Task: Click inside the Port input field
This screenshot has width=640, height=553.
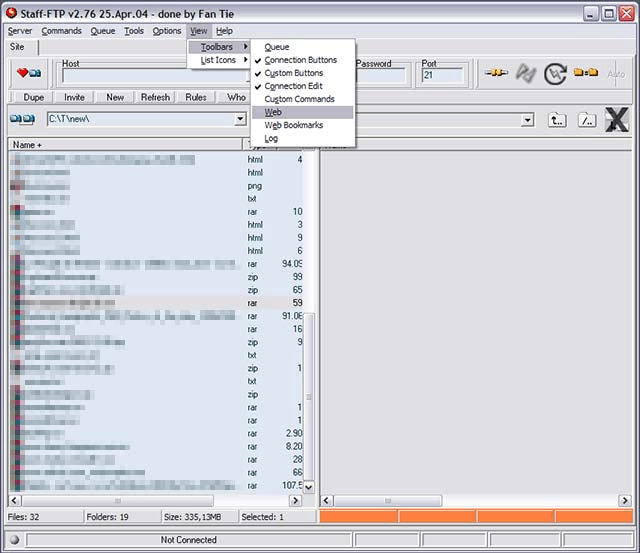Action: [441, 75]
